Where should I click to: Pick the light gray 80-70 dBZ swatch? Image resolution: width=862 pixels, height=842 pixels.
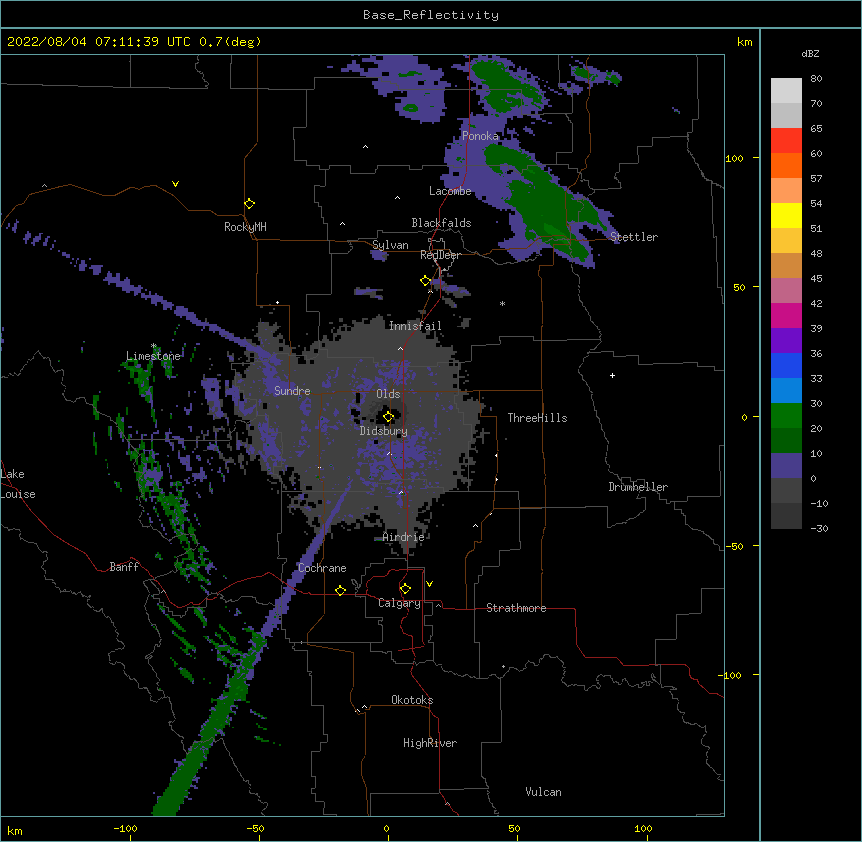(786, 91)
